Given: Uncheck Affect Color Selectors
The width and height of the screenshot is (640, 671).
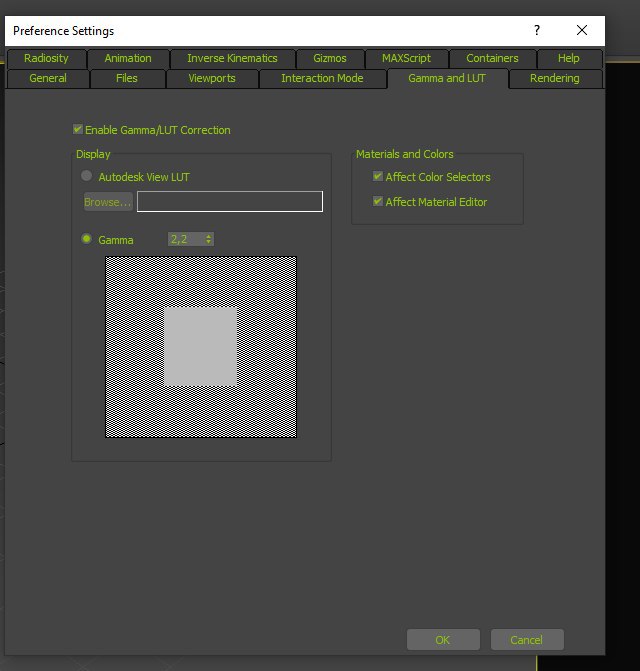Looking at the screenshot, I should click(378, 176).
